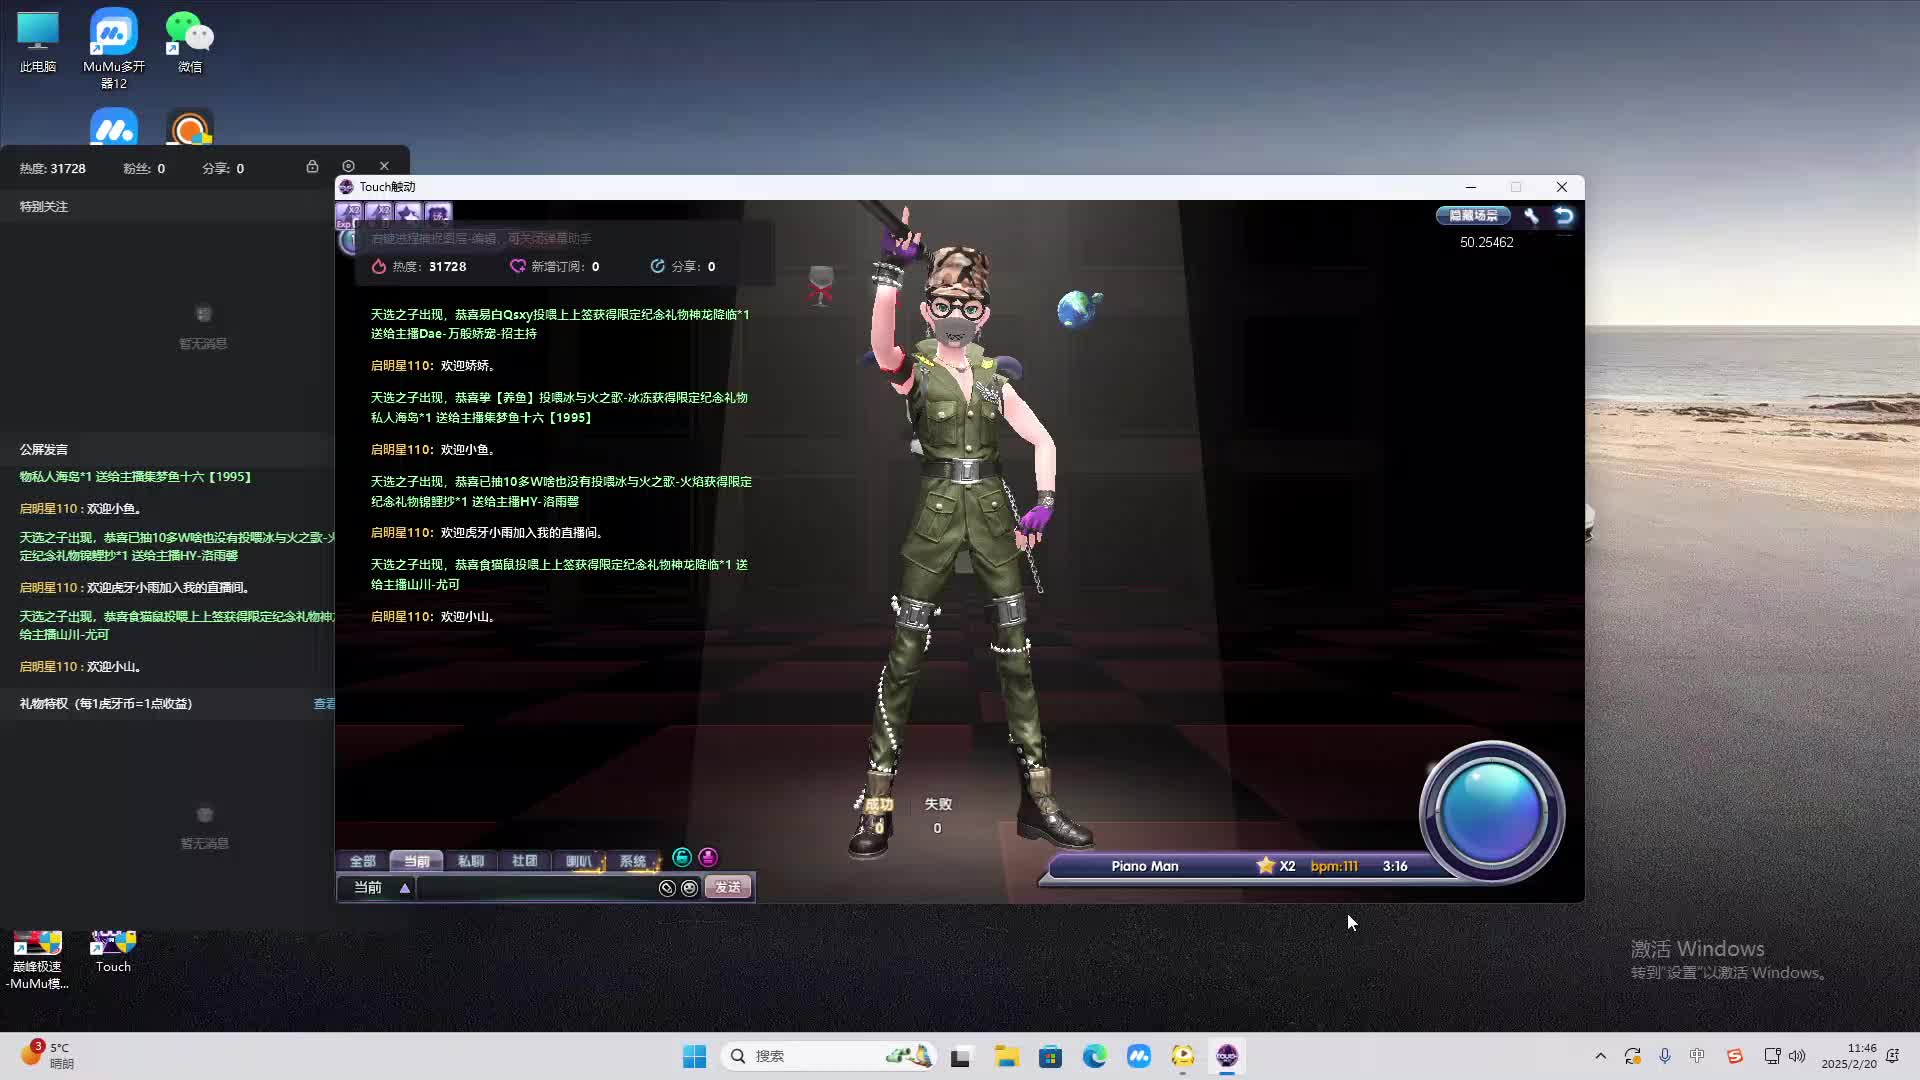Click the green unlock chat icon

click(x=682, y=858)
